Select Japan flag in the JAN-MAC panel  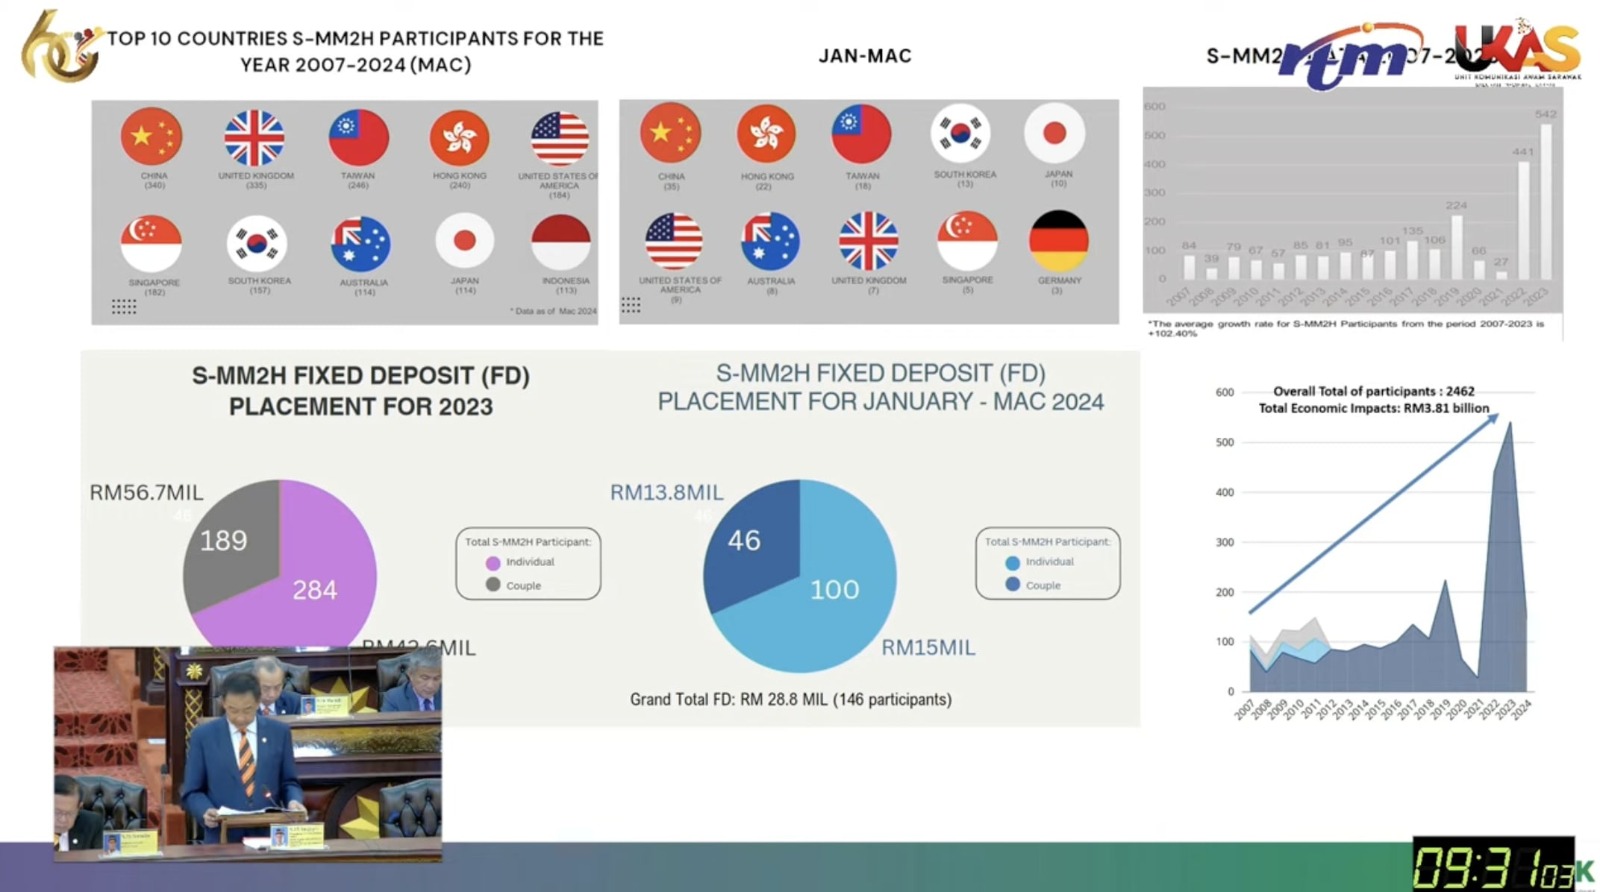1055,134
